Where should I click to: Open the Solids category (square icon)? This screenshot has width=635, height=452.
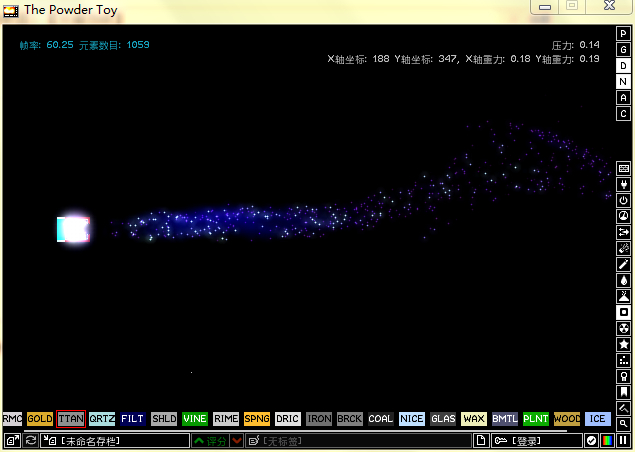click(624, 312)
